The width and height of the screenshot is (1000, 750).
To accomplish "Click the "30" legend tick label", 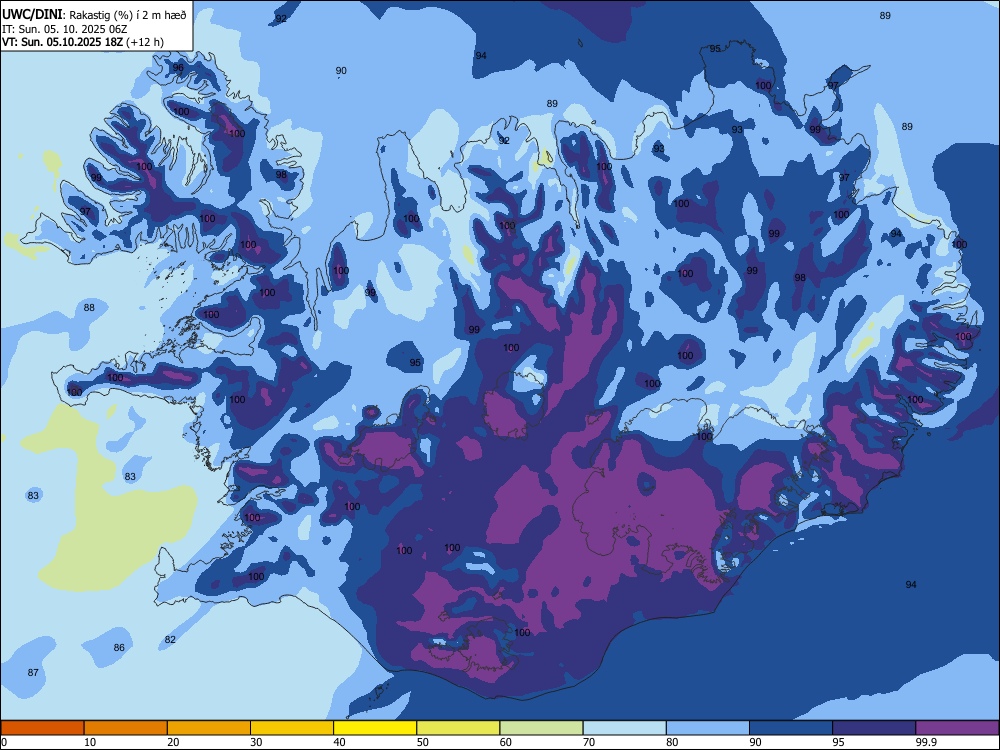I will [x=256, y=742].
